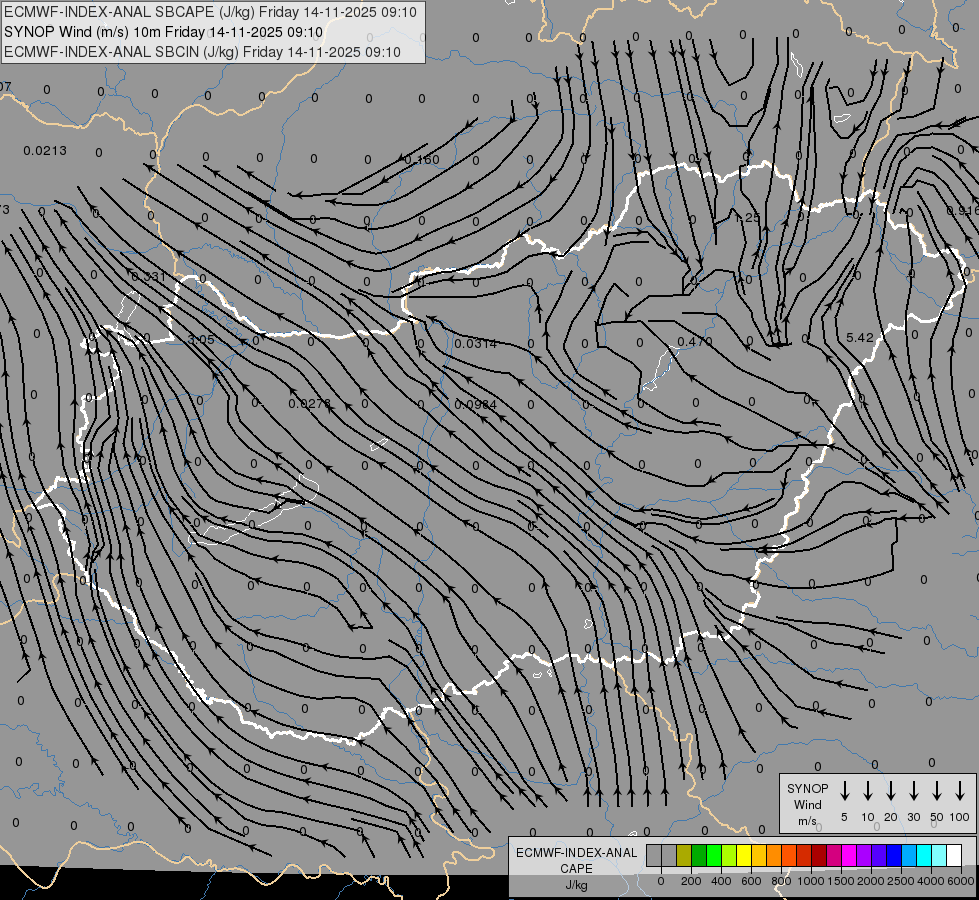Select the white 6000 J/kg CAPE swatch
The image size is (979, 900).
tap(954, 855)
